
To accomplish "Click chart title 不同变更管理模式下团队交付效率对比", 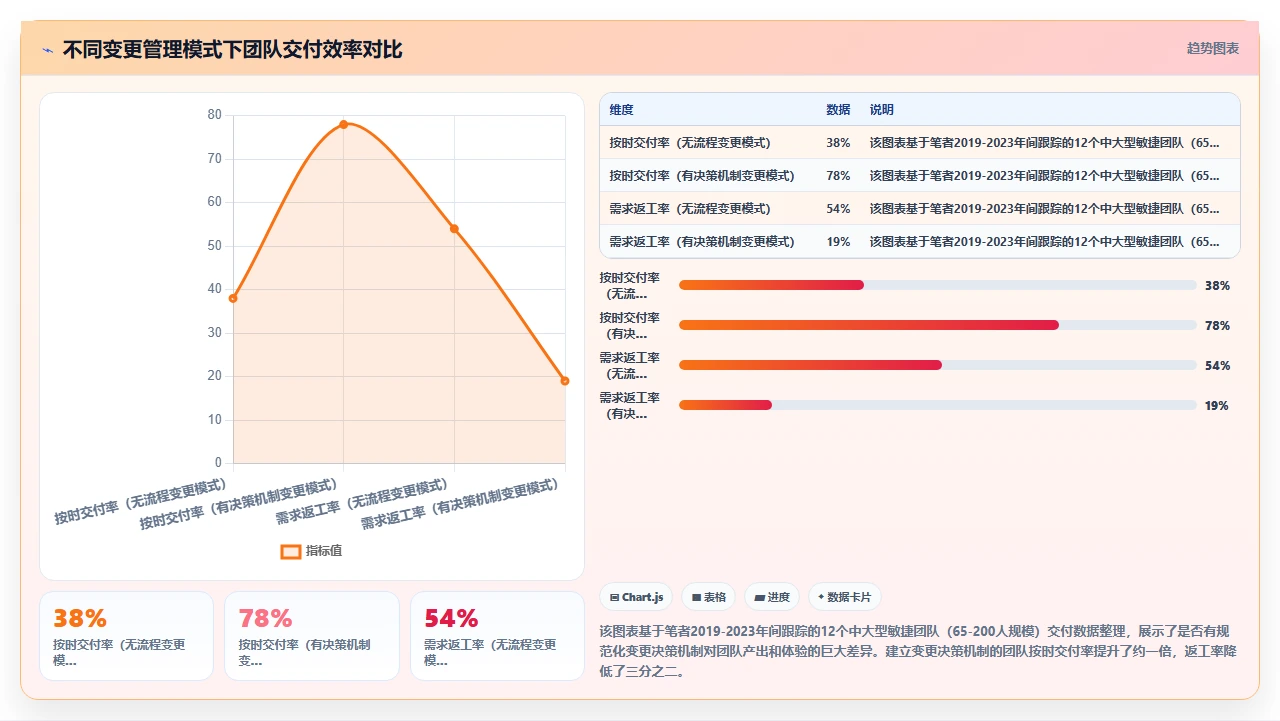I will [232, 50].
